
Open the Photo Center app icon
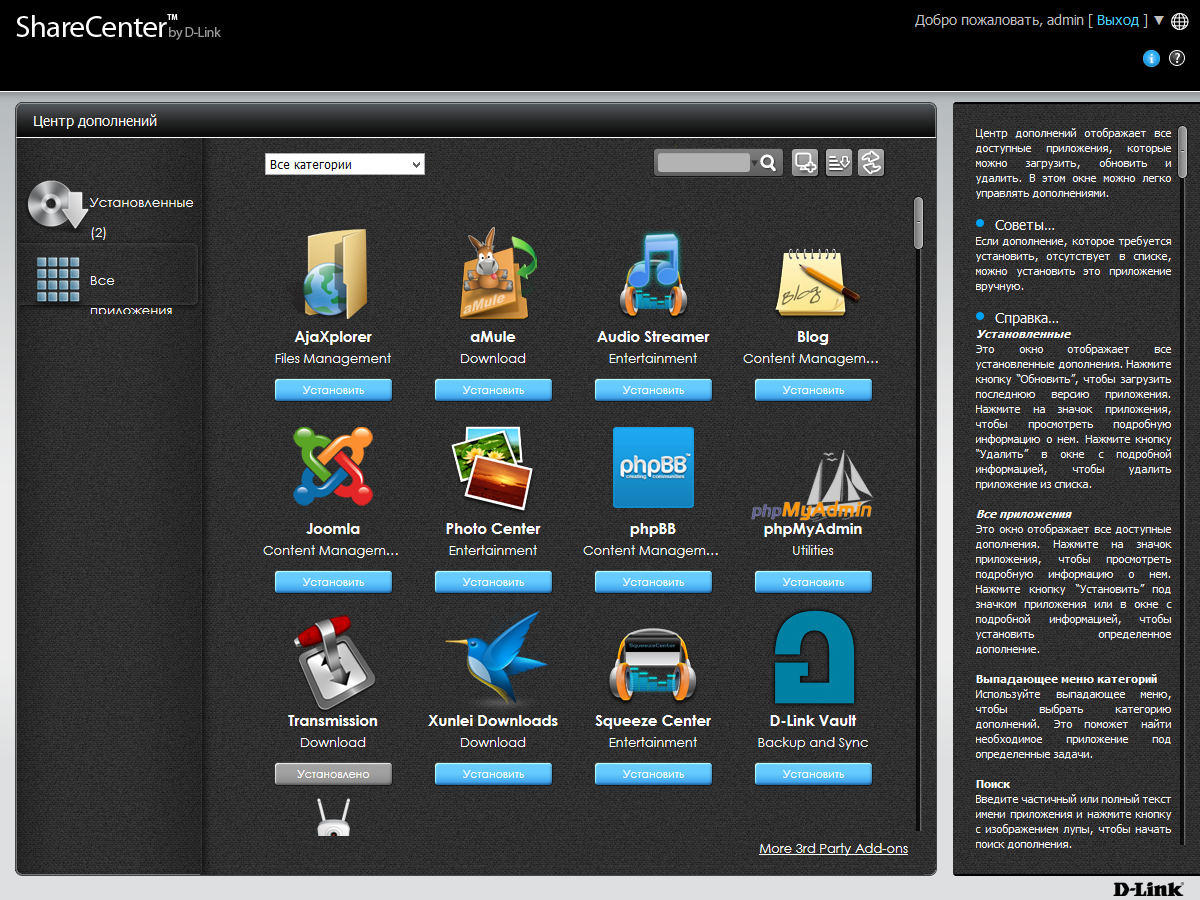pyautogui.click(x=493, y=468)
